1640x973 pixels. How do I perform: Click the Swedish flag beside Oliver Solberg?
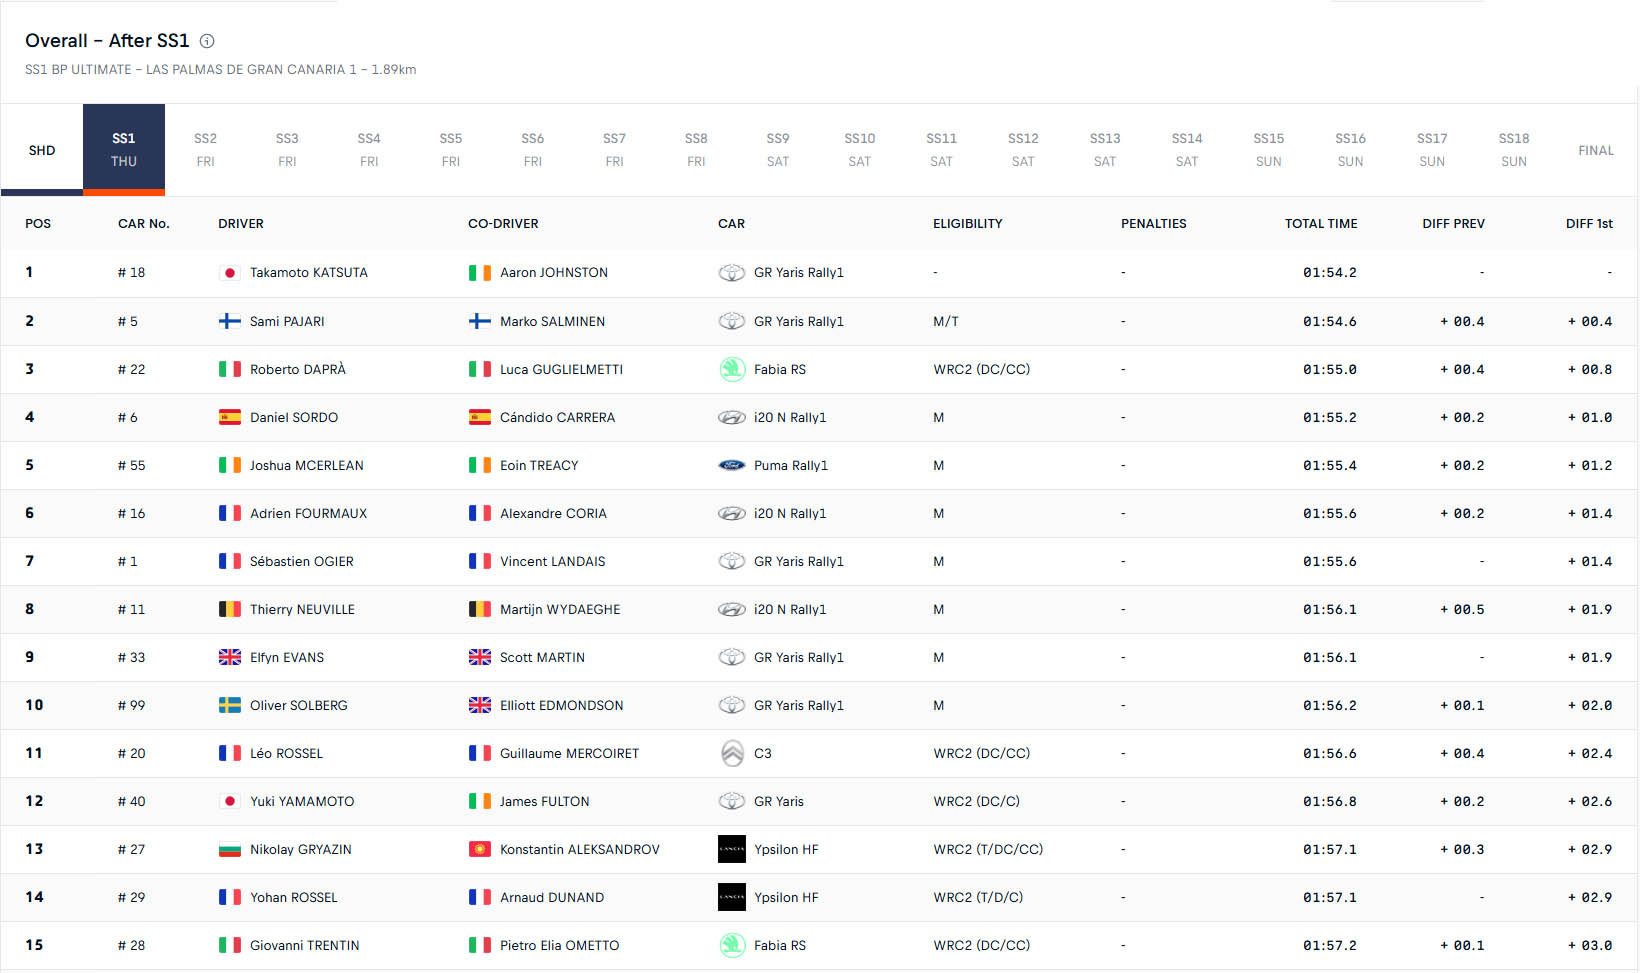pyautogui.click(x=230, y=705)
